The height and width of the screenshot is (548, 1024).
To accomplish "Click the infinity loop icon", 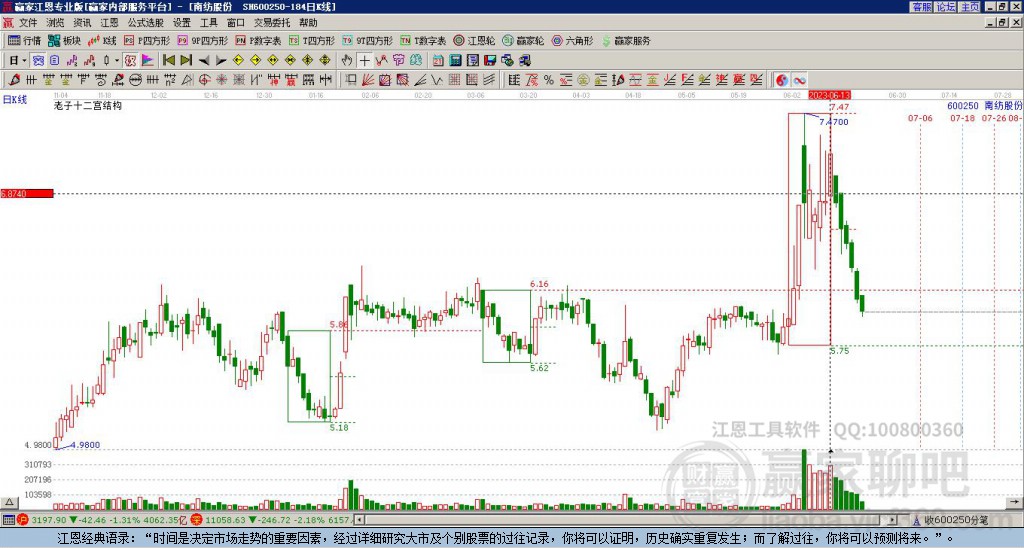I will point(799,80).
